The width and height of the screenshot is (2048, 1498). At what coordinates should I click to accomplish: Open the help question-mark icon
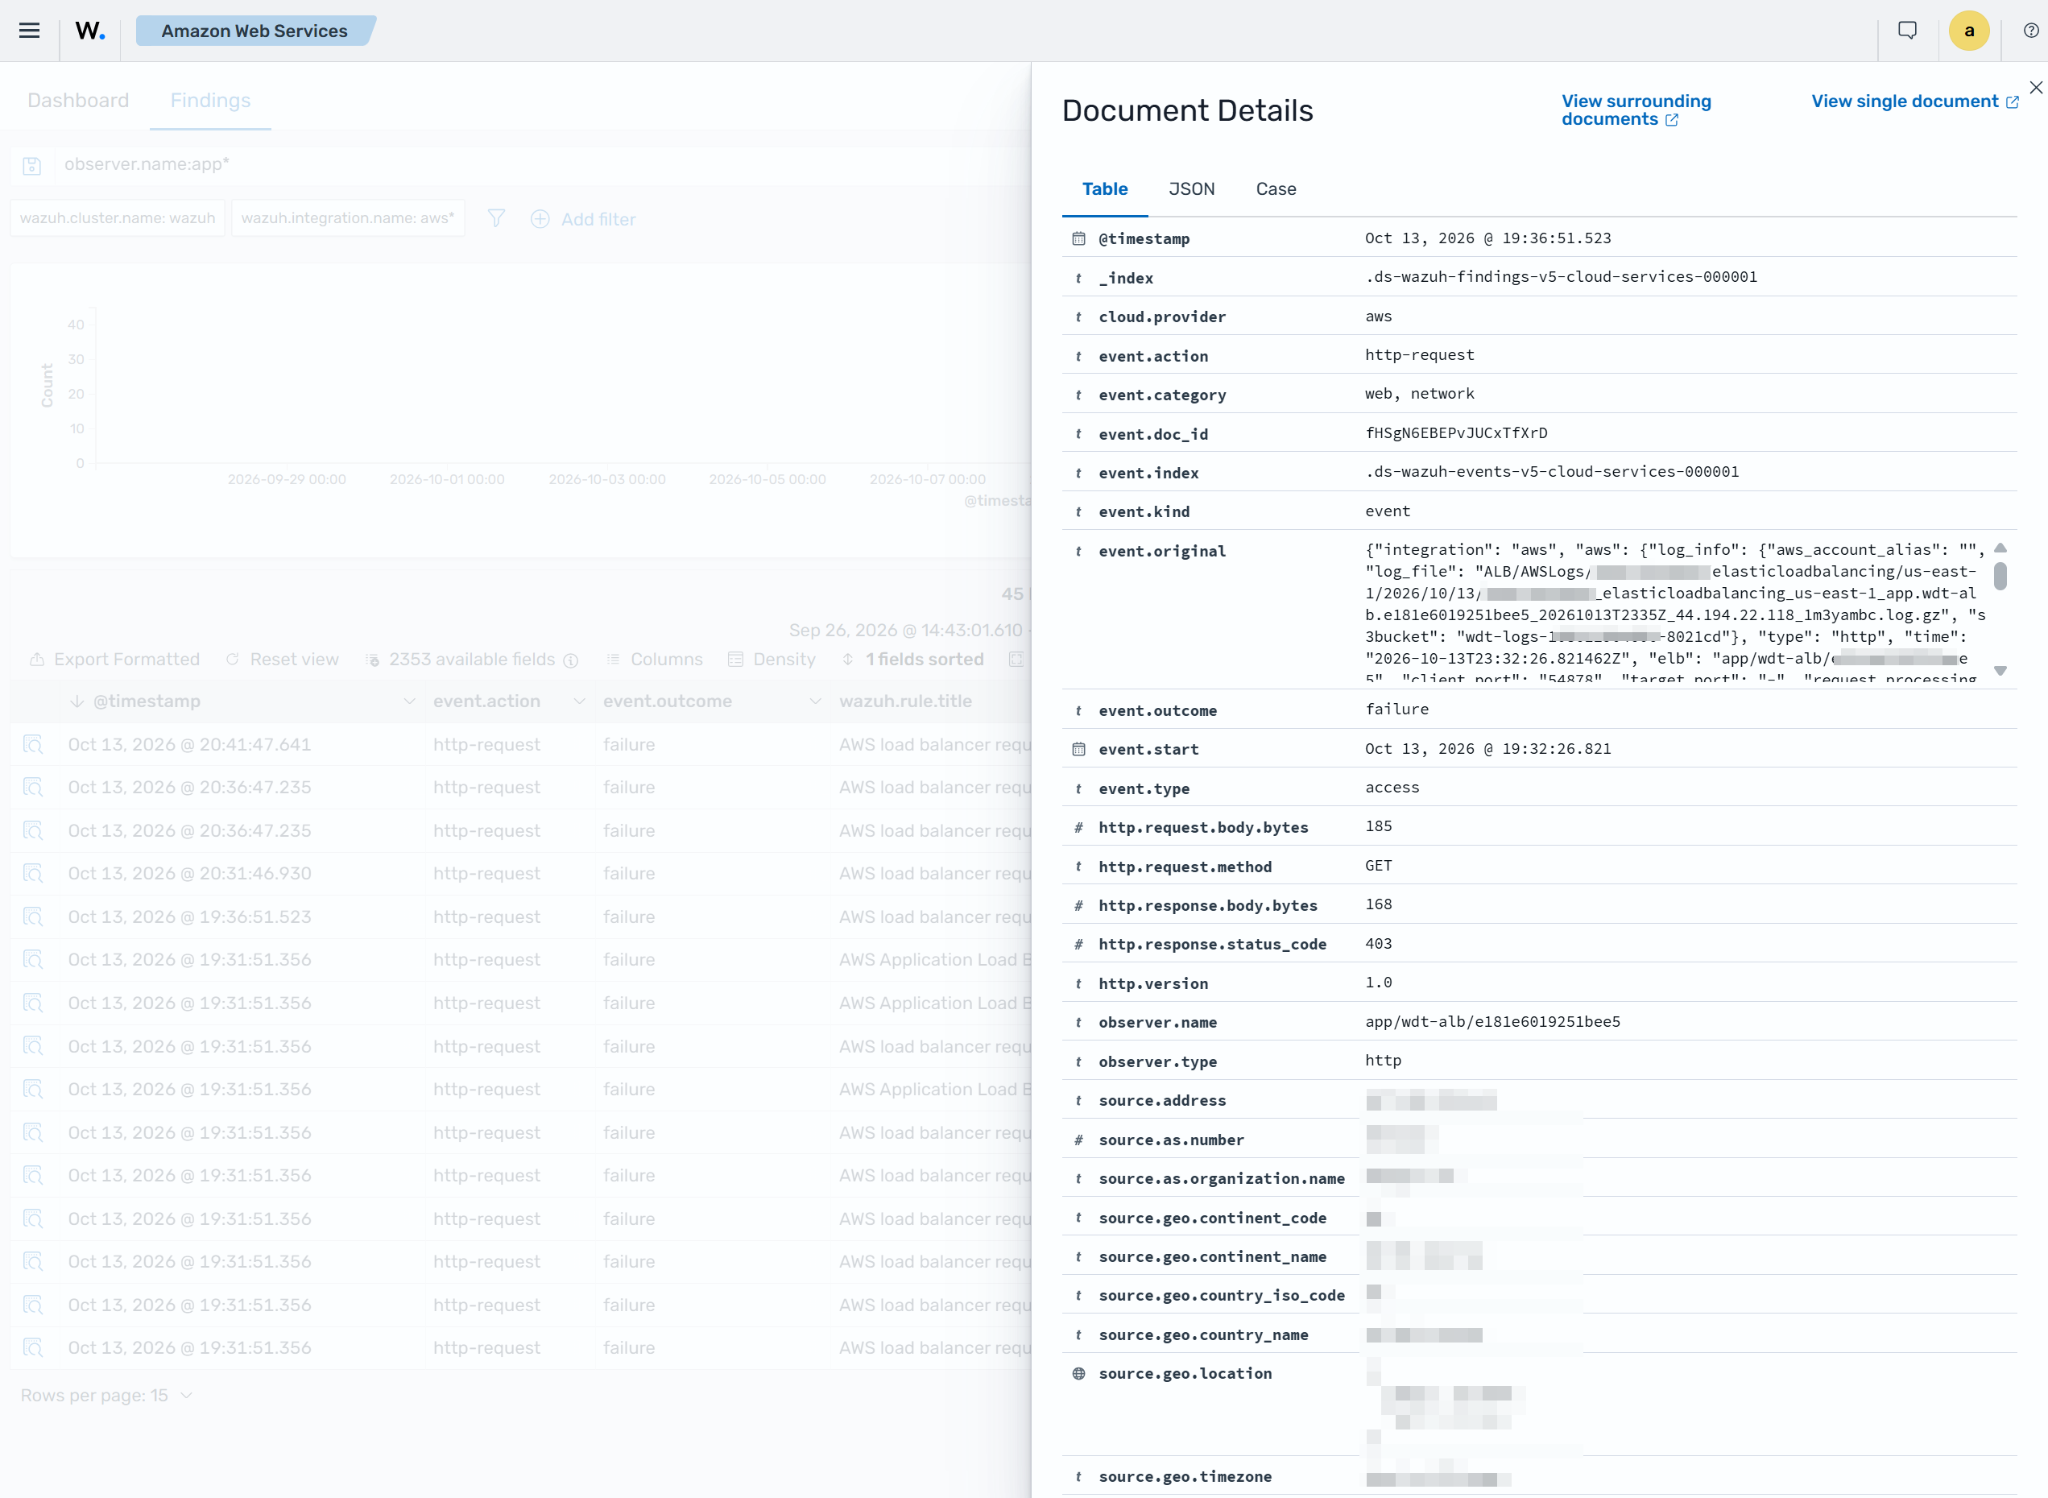coord(2031,30)
